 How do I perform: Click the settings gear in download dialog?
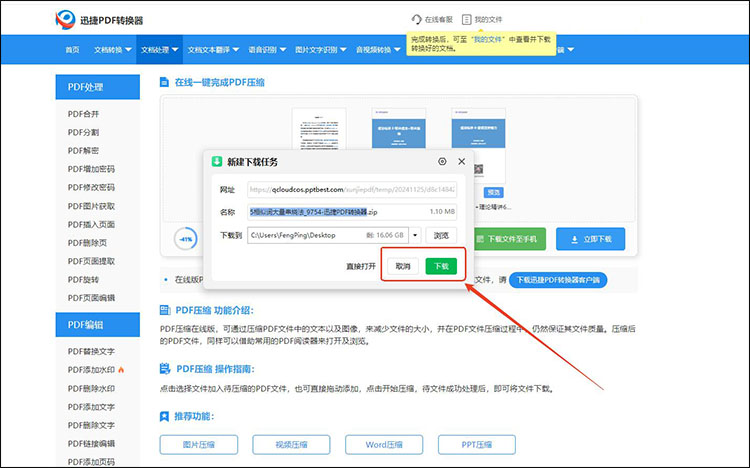coord(442,162)
